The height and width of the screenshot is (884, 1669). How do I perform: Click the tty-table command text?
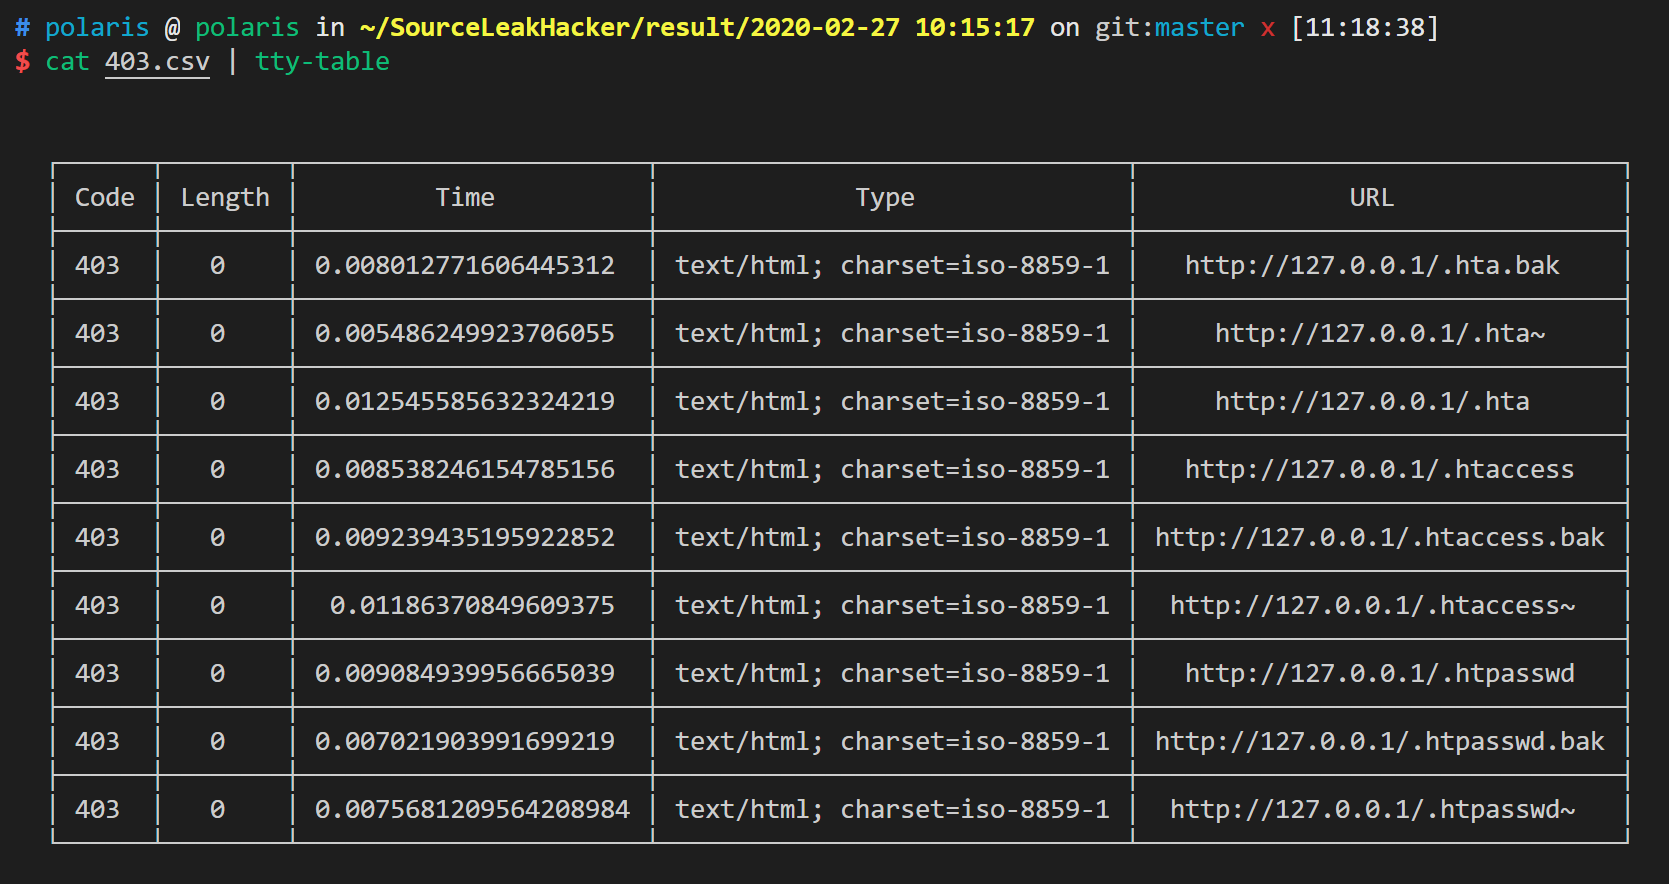point(322,62)
